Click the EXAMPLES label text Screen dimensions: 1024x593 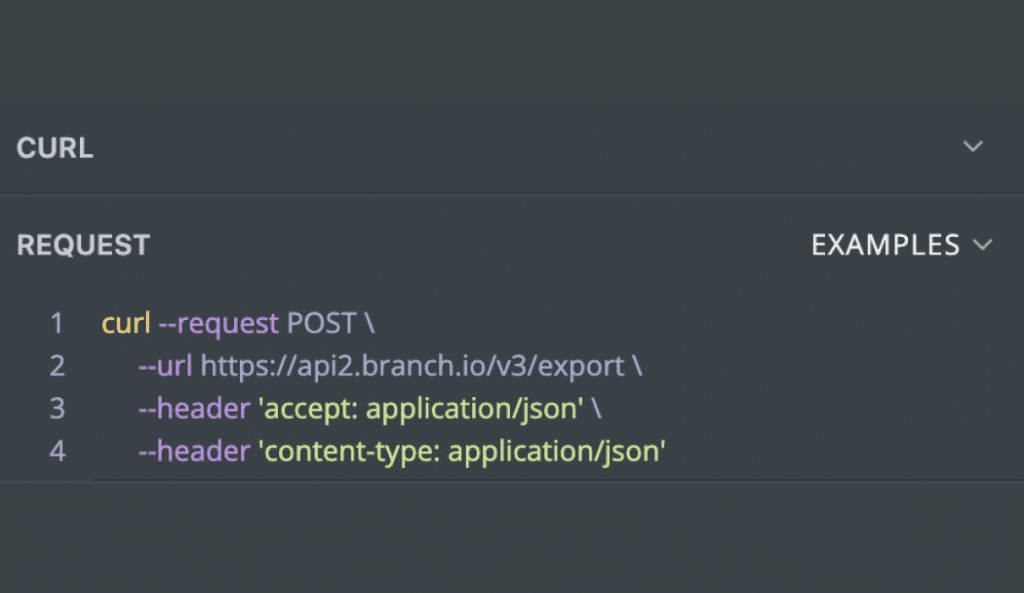pyautogui.click(x=884, y=245)
